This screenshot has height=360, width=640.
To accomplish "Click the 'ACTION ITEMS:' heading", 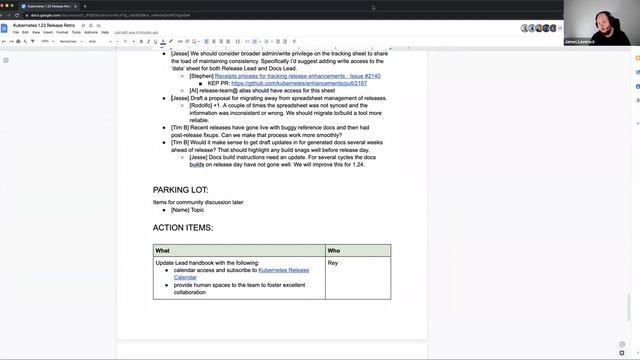I will tap(183, 228).
